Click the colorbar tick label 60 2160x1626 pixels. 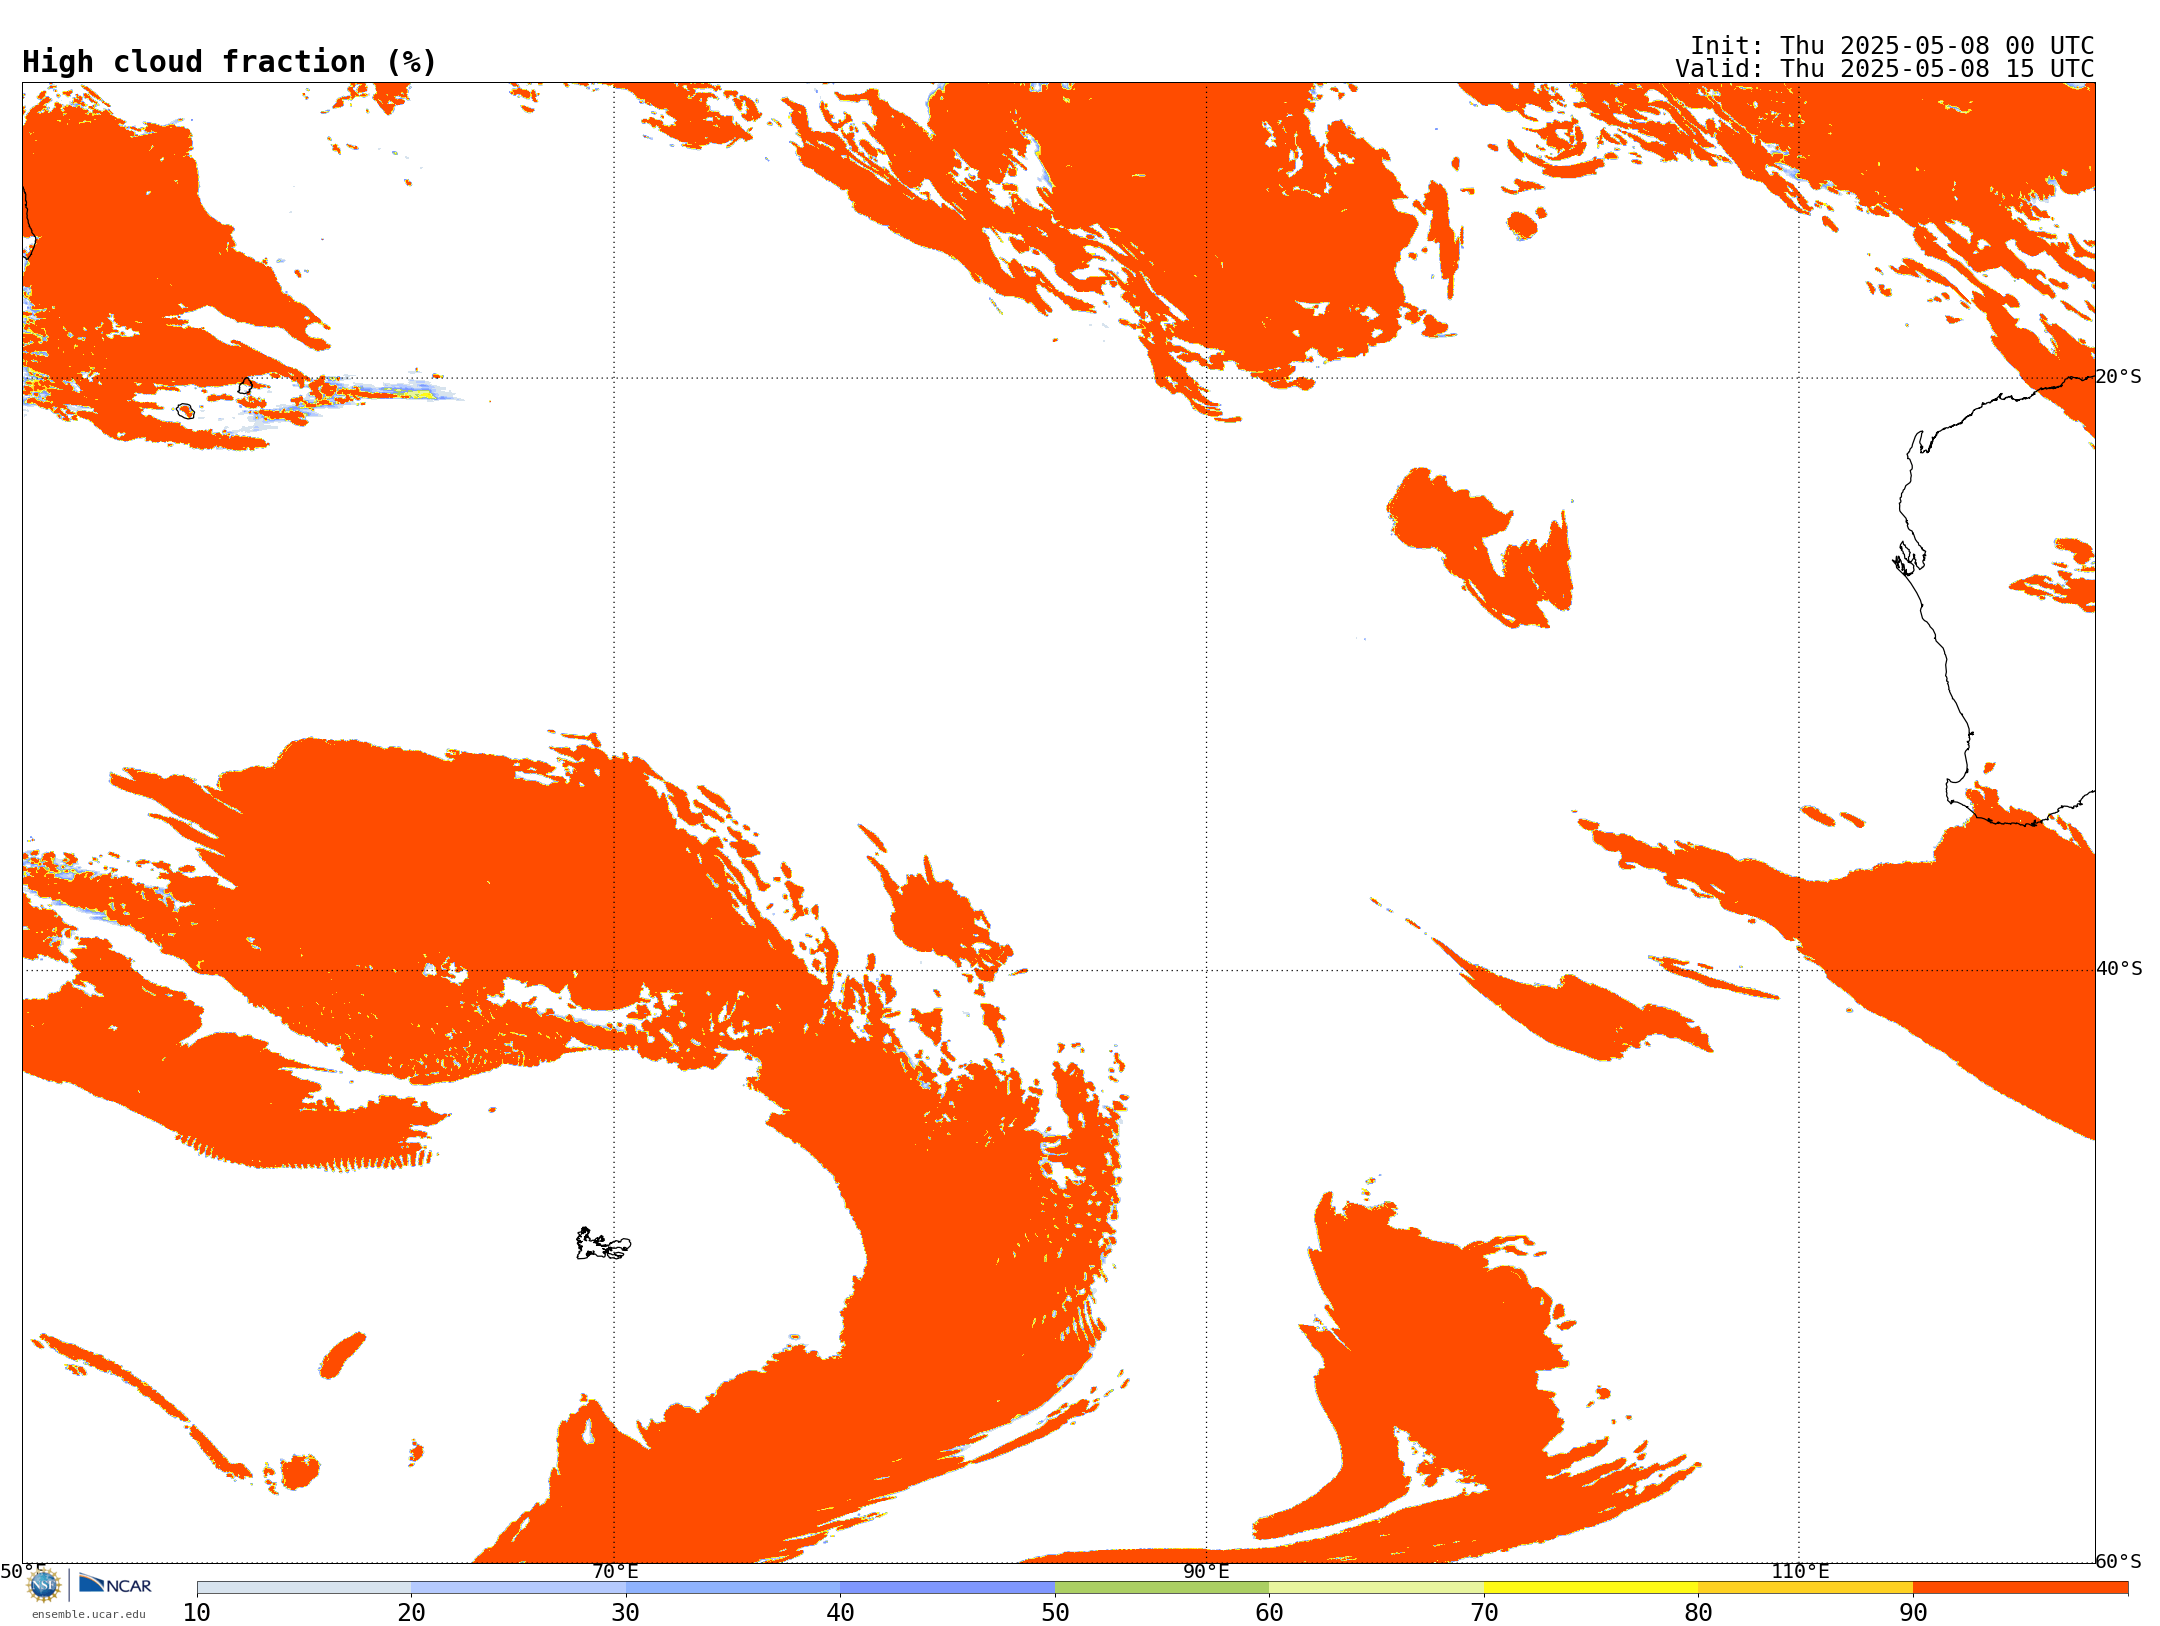tap(1269, 1613)
